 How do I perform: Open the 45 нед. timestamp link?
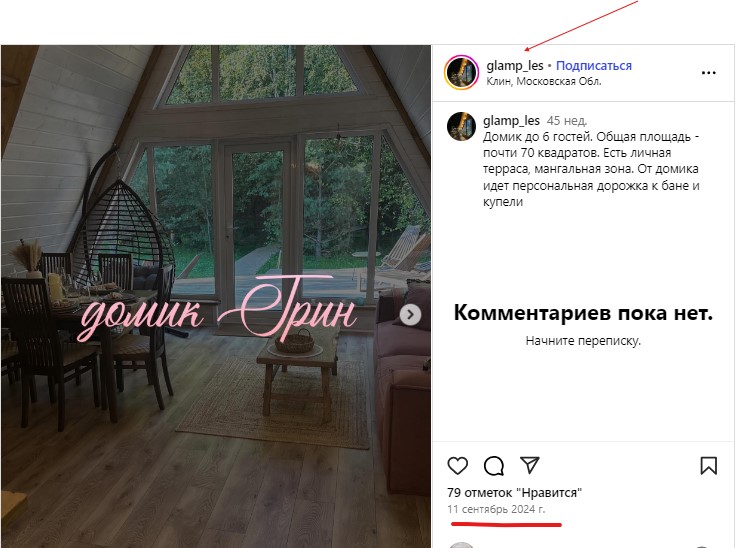point(567,121)
